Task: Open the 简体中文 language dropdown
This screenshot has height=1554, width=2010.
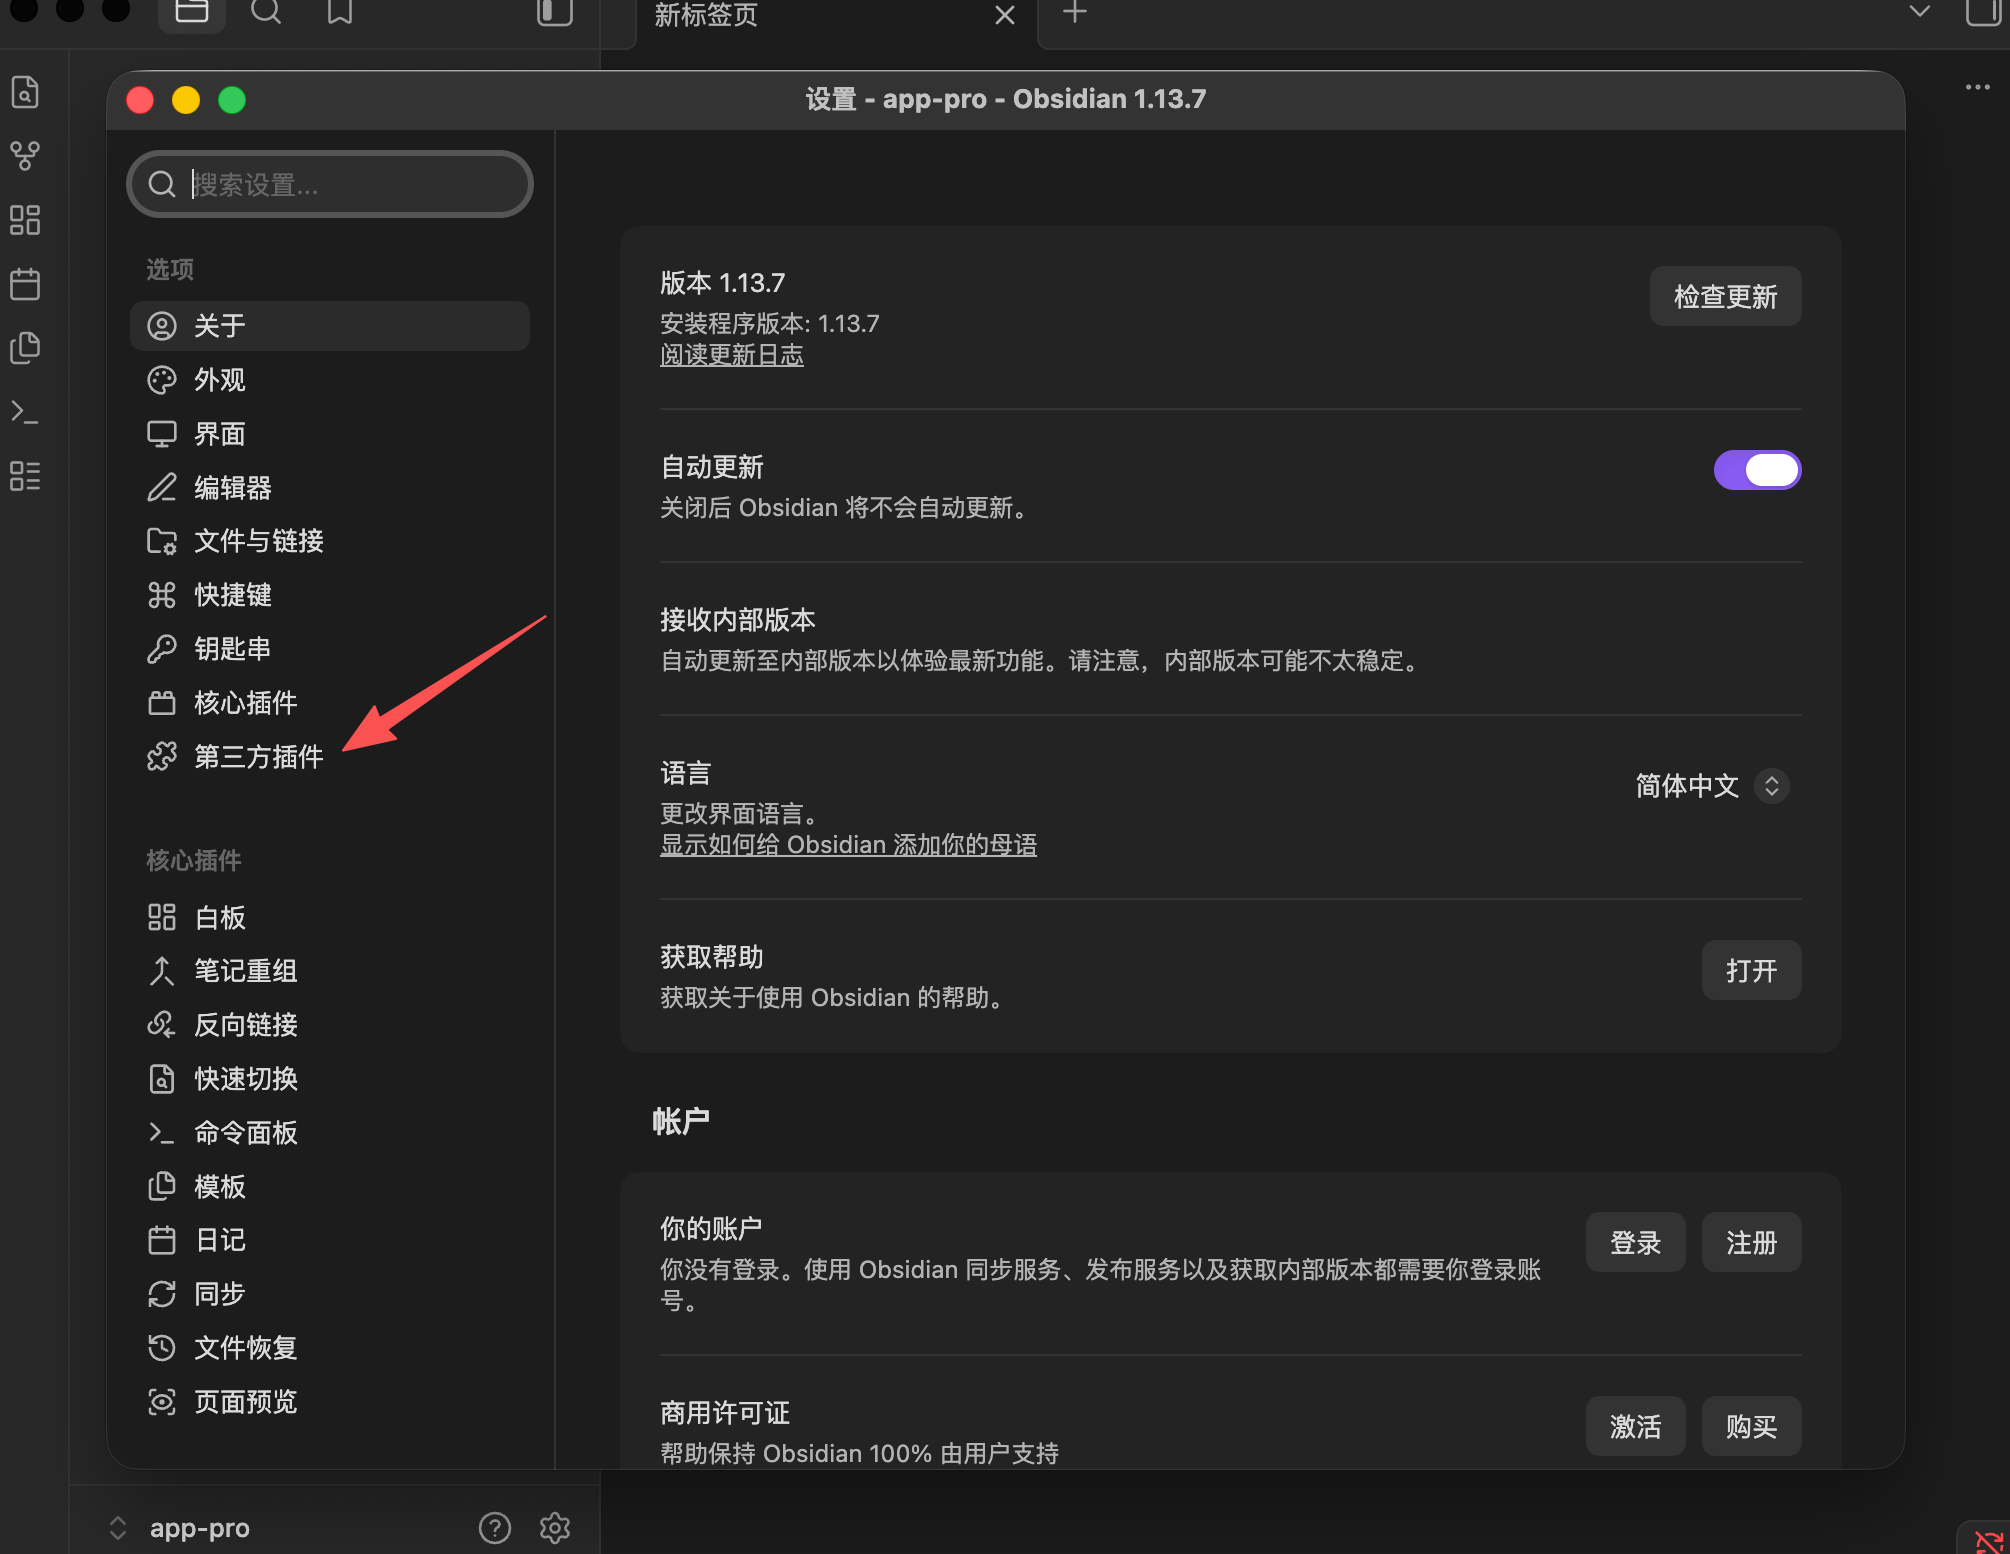Action: tap(1712, 786)
